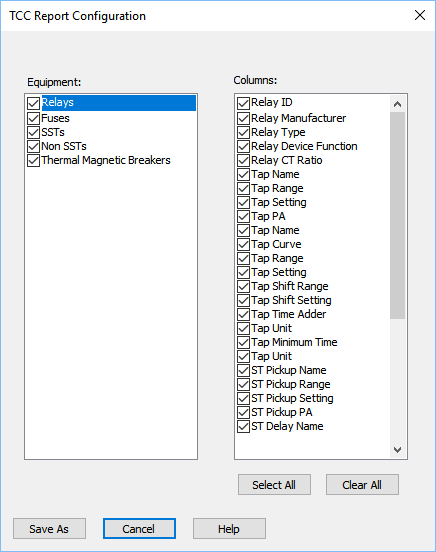
Task: Uncheck the Non SSTs checkbox
Action: (33, 146)
